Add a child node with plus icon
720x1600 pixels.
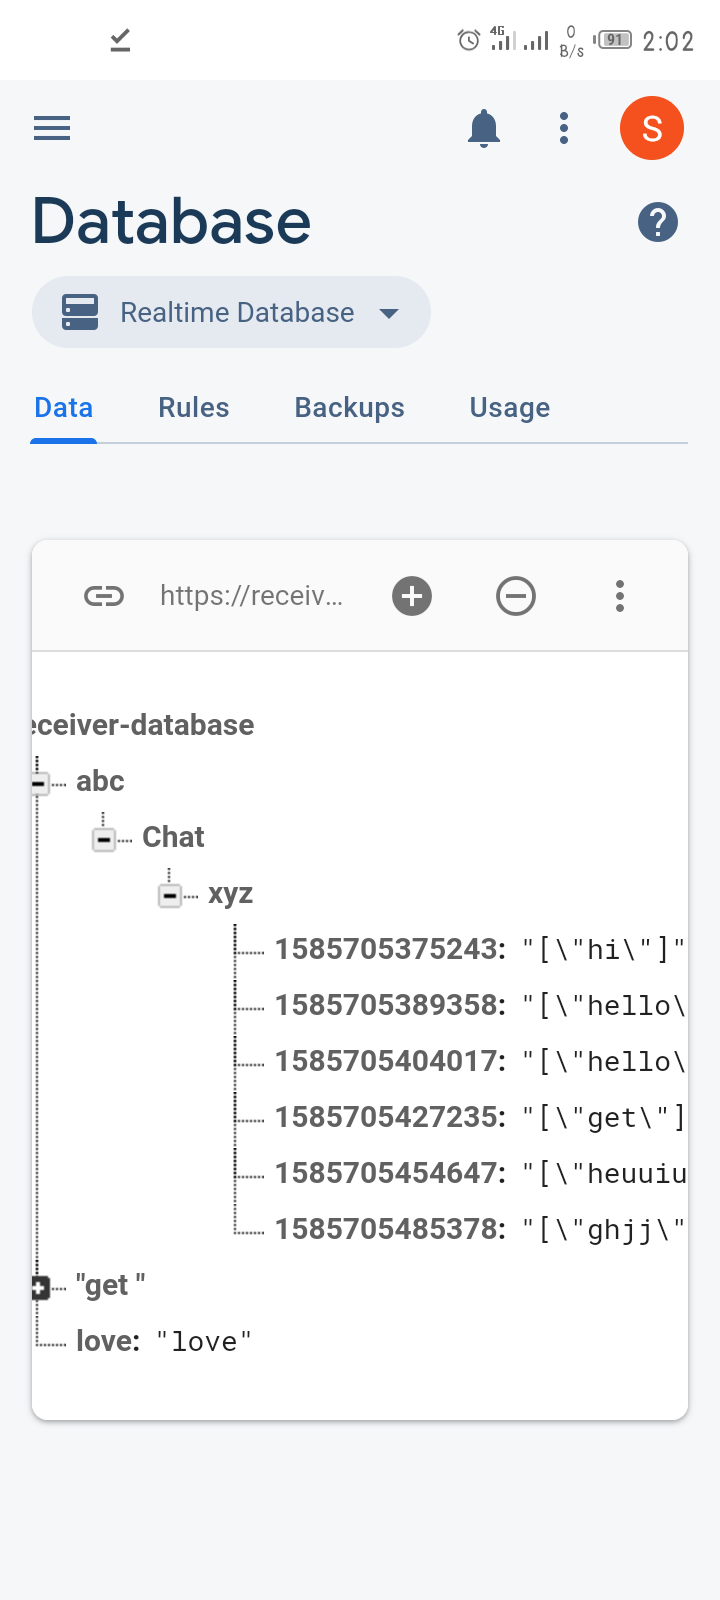(x=412, y=597)
